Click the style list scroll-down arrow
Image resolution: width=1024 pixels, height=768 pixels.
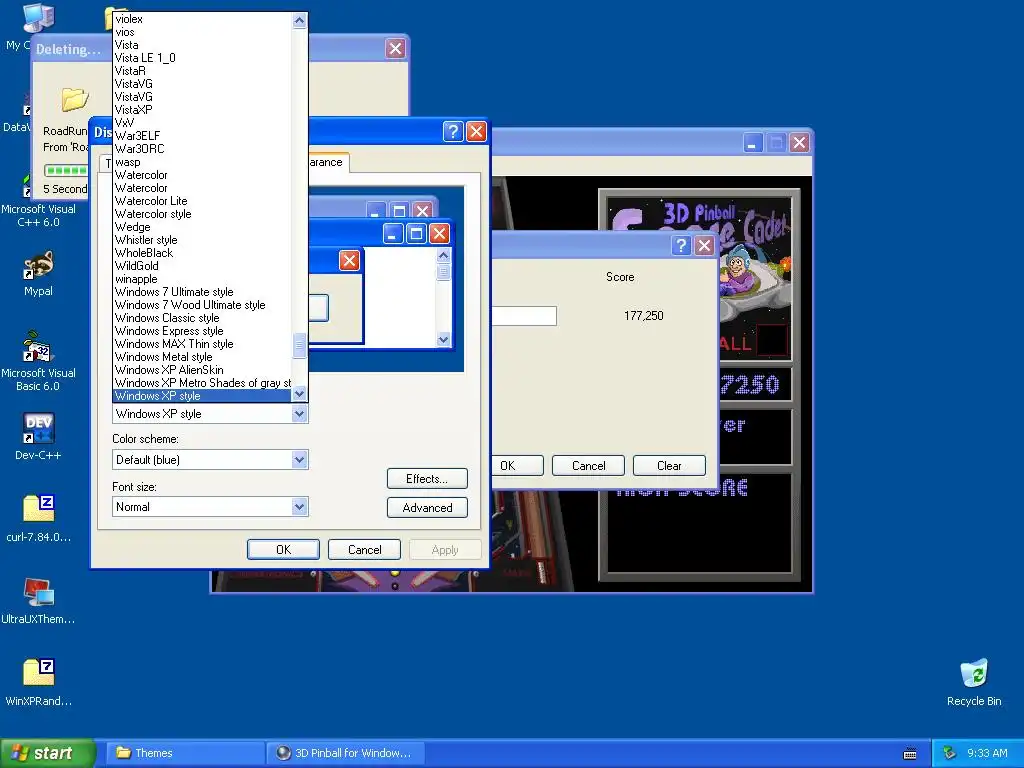click(x=299, y=394)
